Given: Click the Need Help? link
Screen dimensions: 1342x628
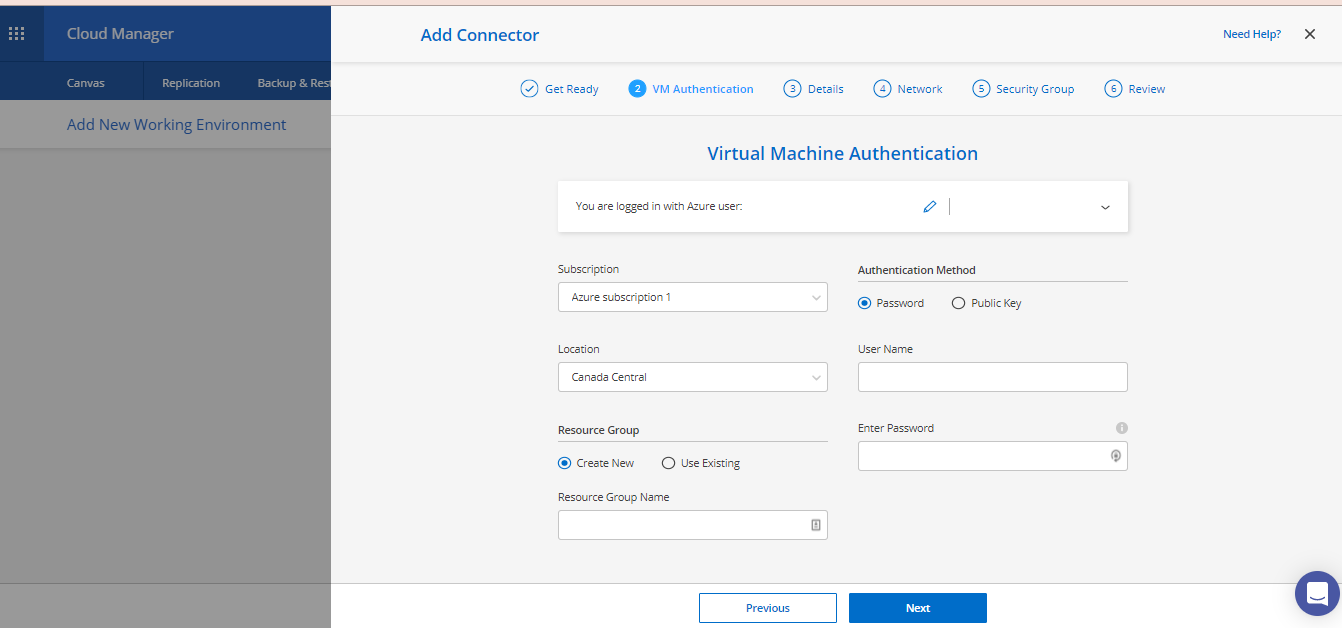Looking at the screenshot, I should click(x=1251, y=34).
